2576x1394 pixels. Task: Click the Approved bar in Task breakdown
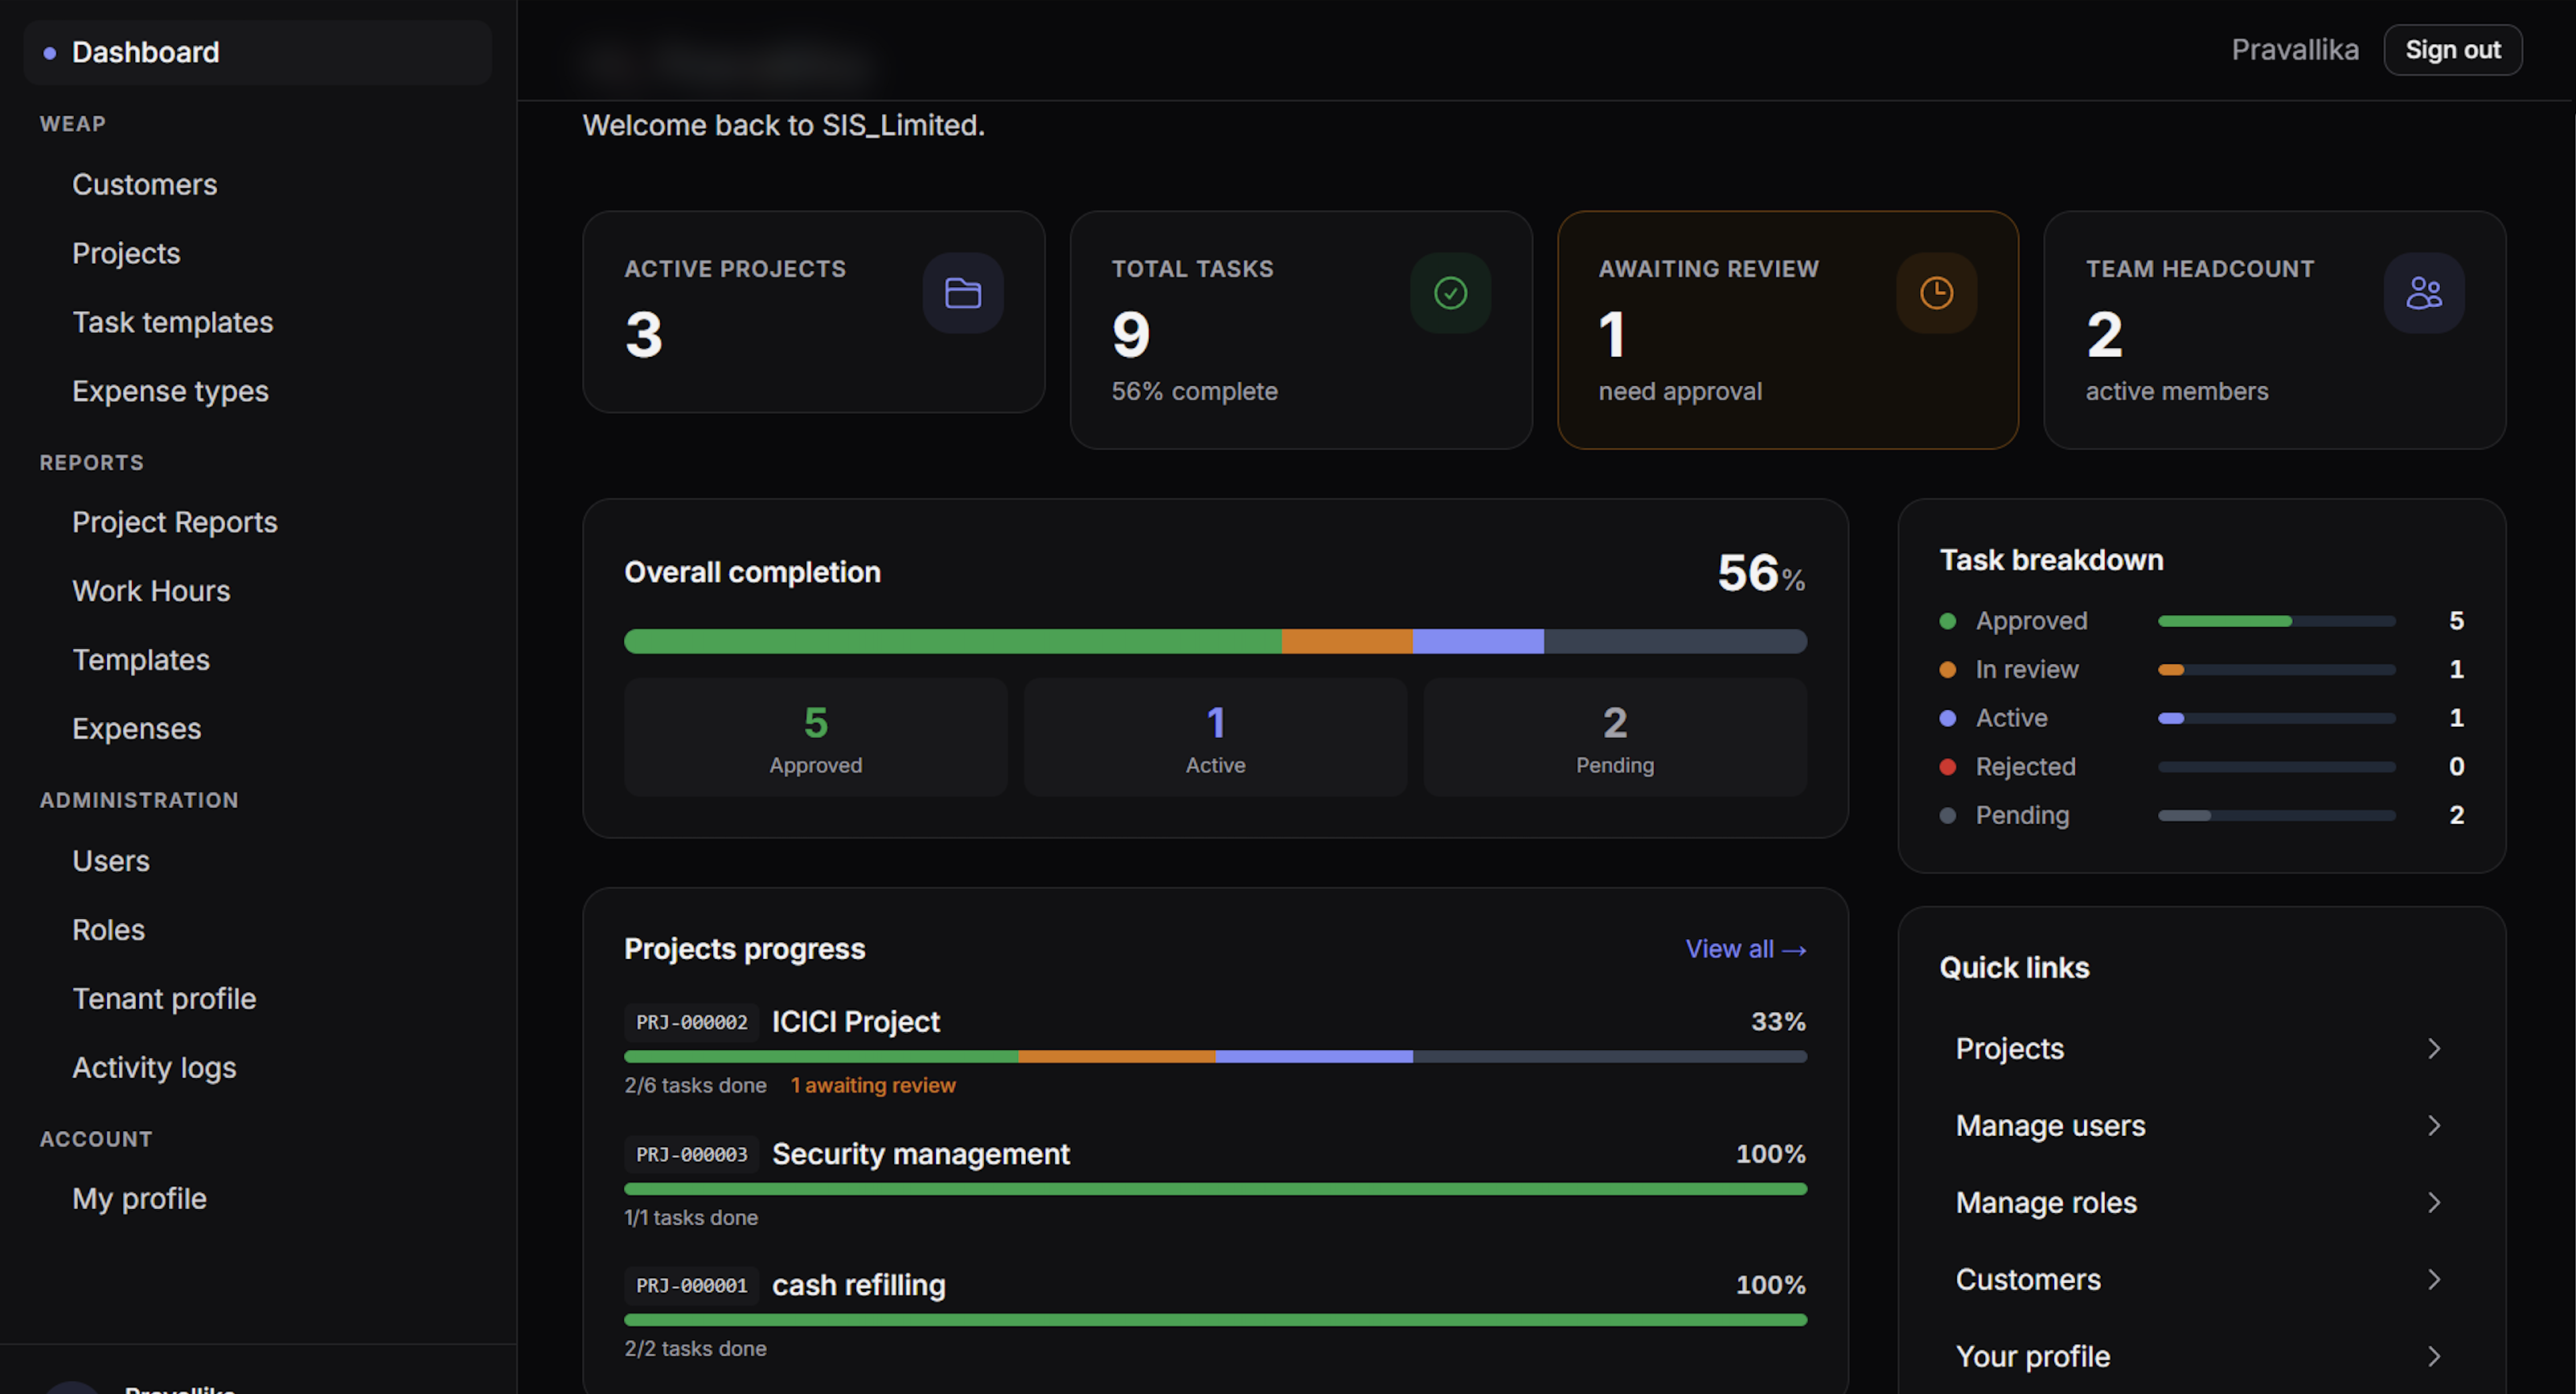tap(2276, 621)
